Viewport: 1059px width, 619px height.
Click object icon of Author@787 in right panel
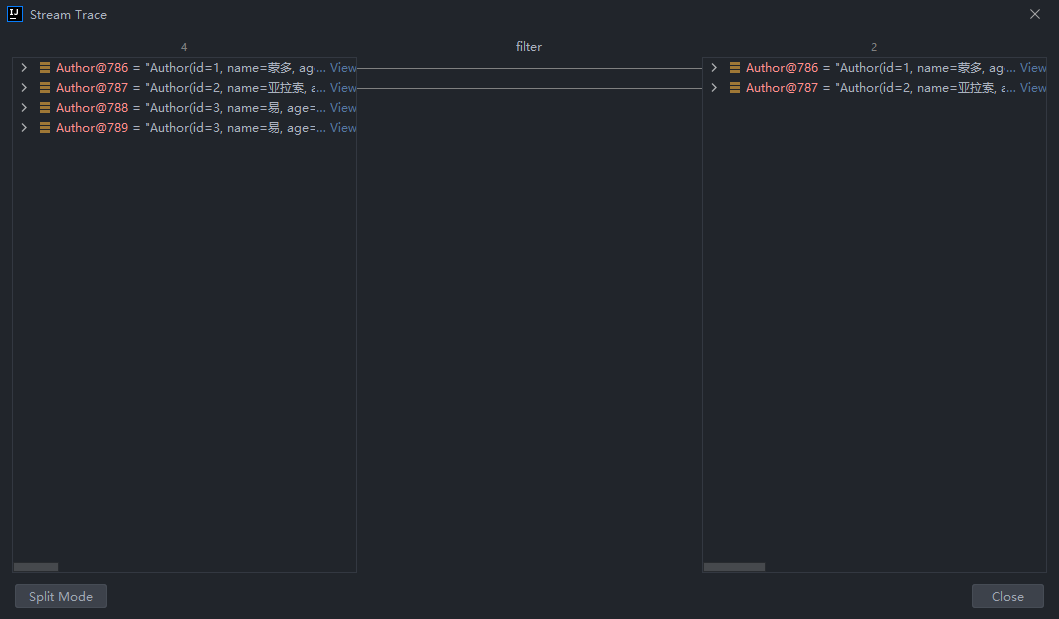pyautogui.click(x=735, y=88)
